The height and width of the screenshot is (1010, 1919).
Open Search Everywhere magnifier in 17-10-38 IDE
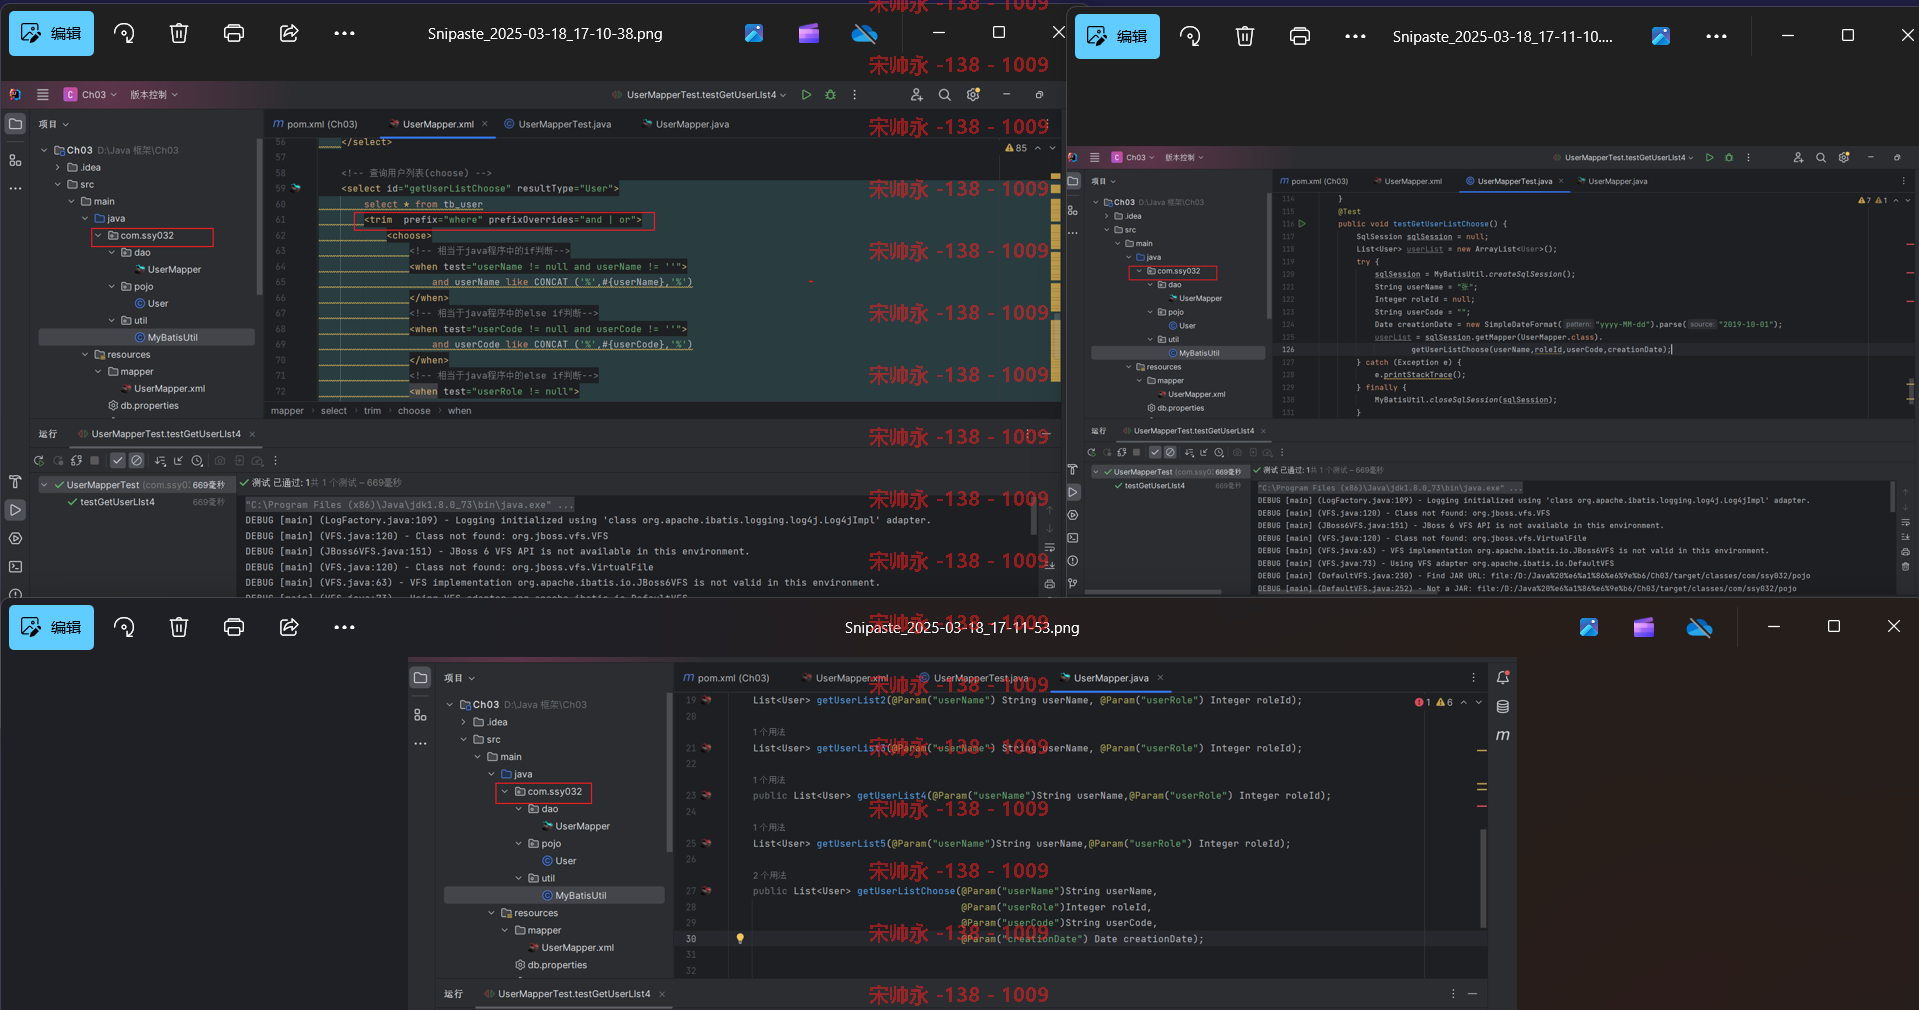click(944, 95)
